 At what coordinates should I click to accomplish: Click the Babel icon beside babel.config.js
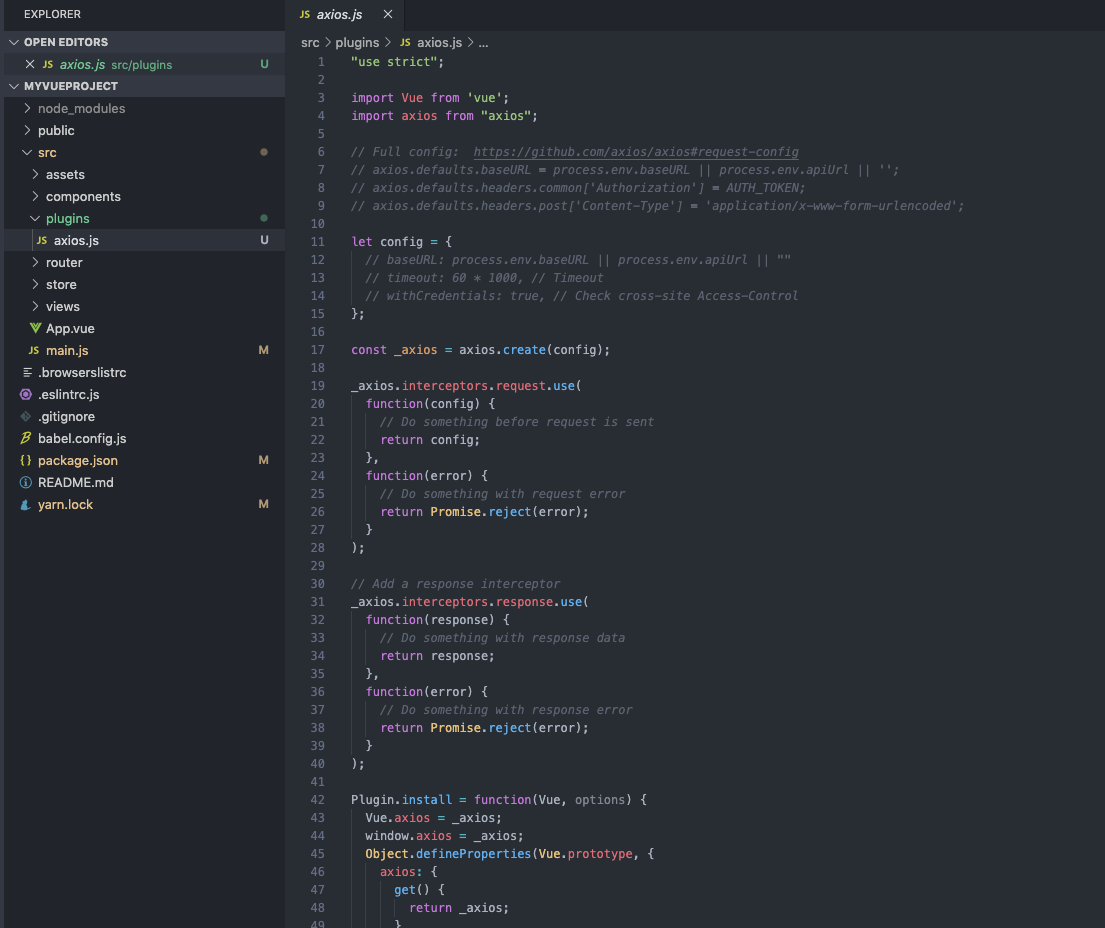coord(26,438)
